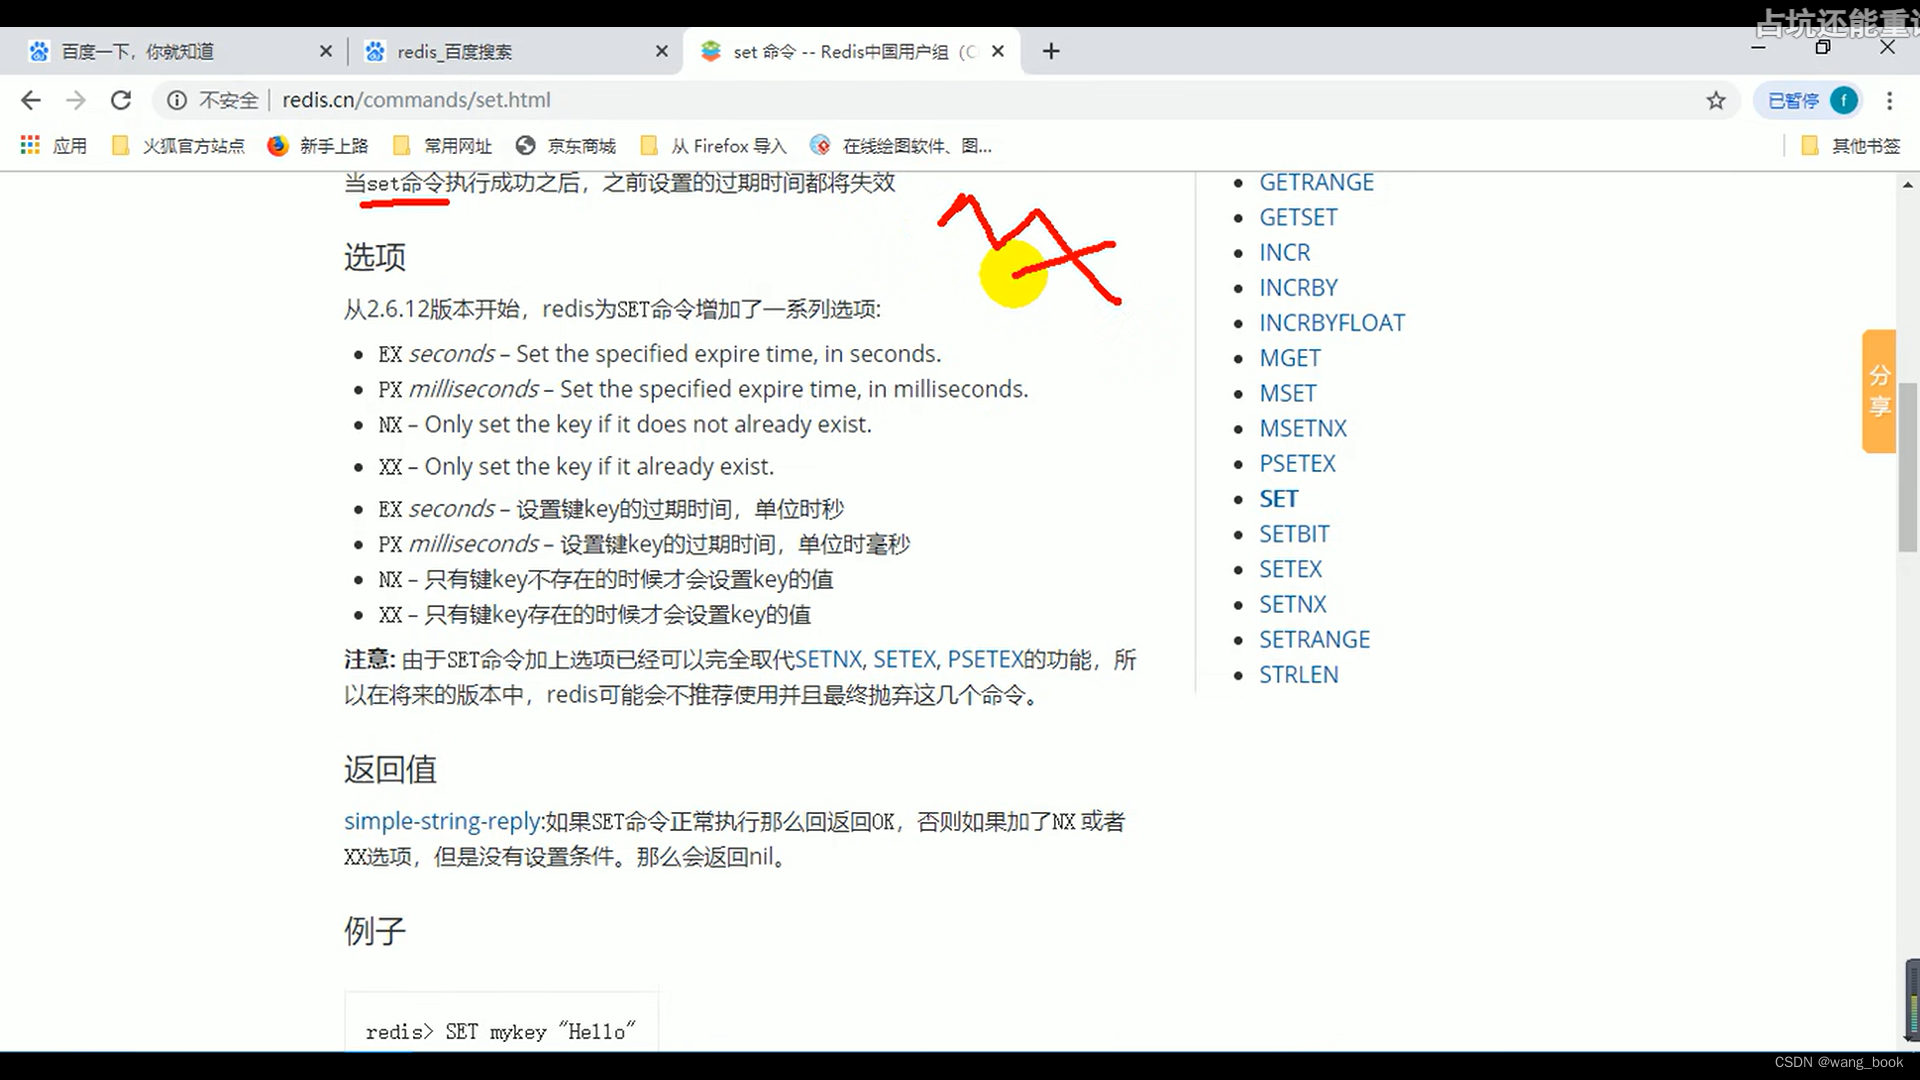Open the 新手上路 Firefox bookmark
This screenshot has height=1080, width=1920.
[318, 146]
